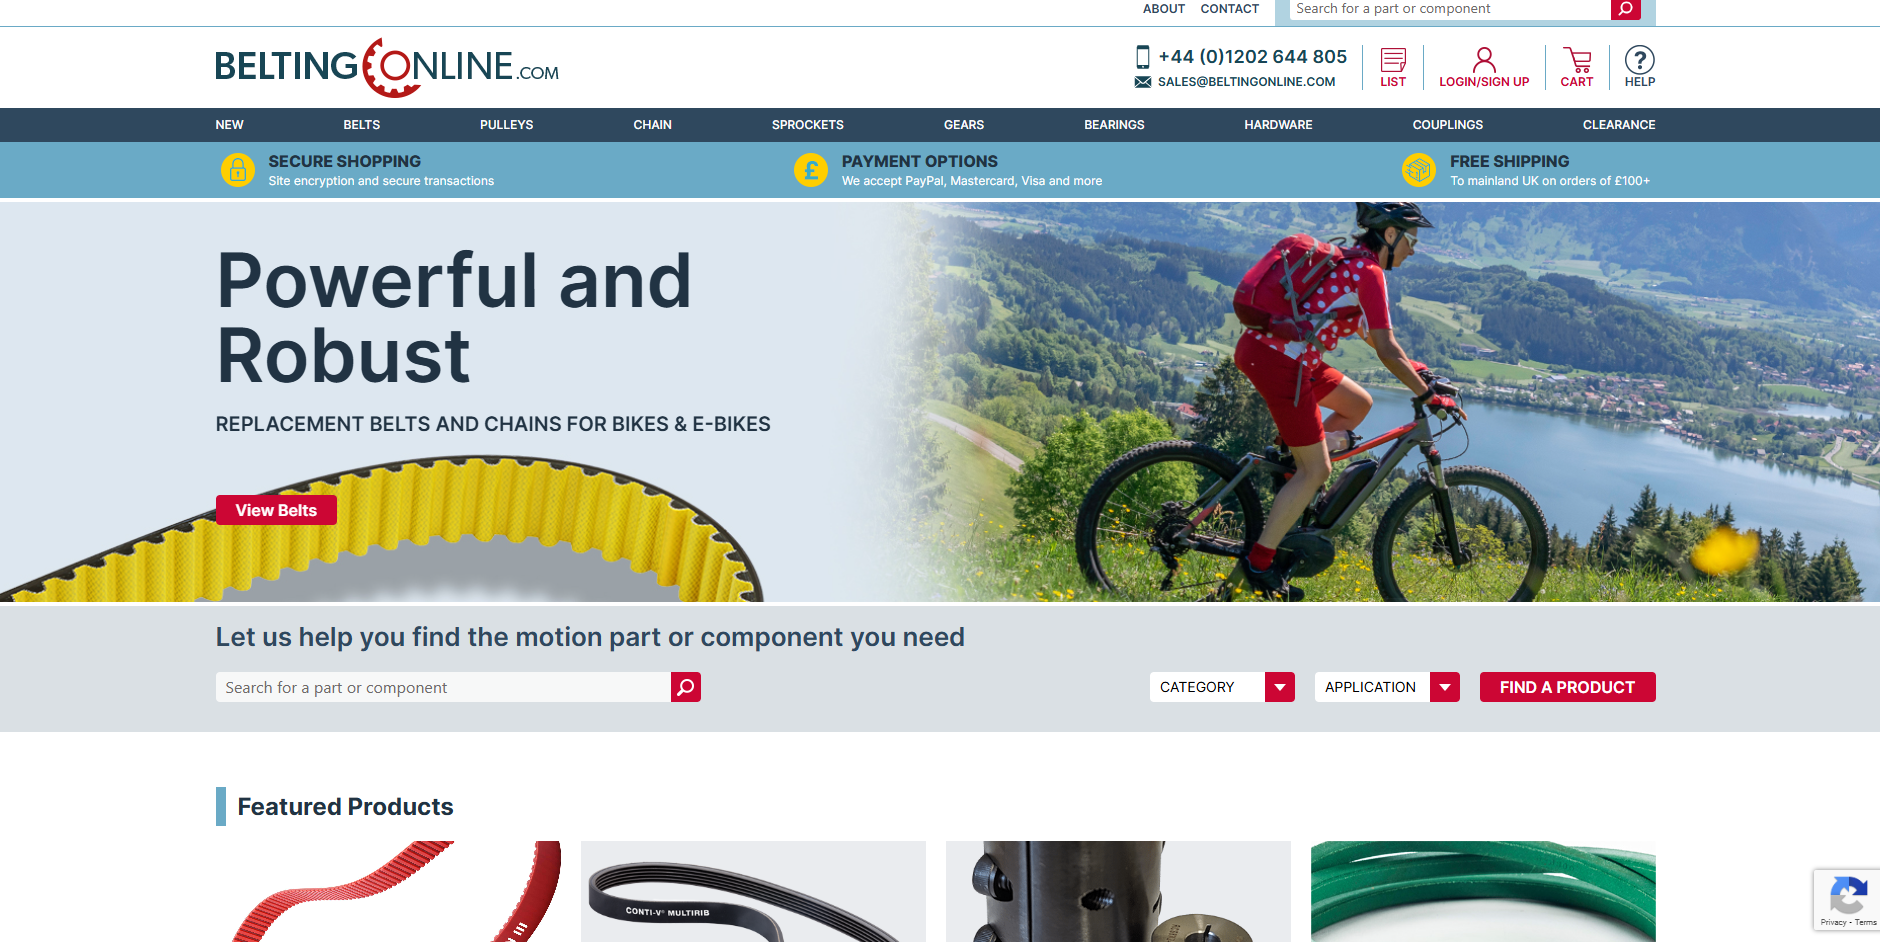
Task: Open the shopping cart icon
Action: 1577,60
